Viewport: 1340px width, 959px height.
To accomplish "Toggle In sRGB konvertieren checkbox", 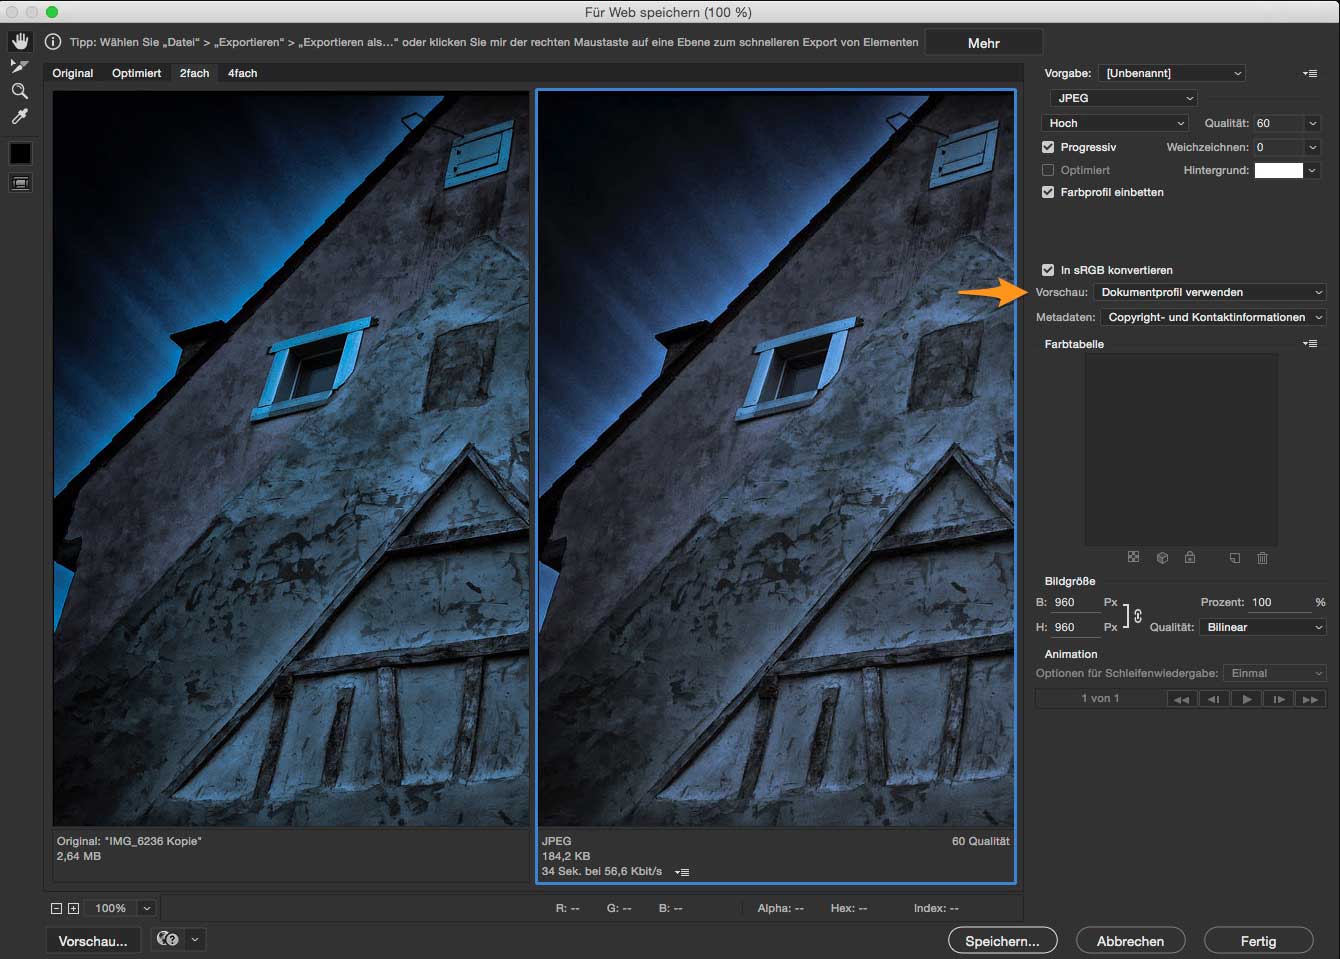I will (x=1048, y=270).
